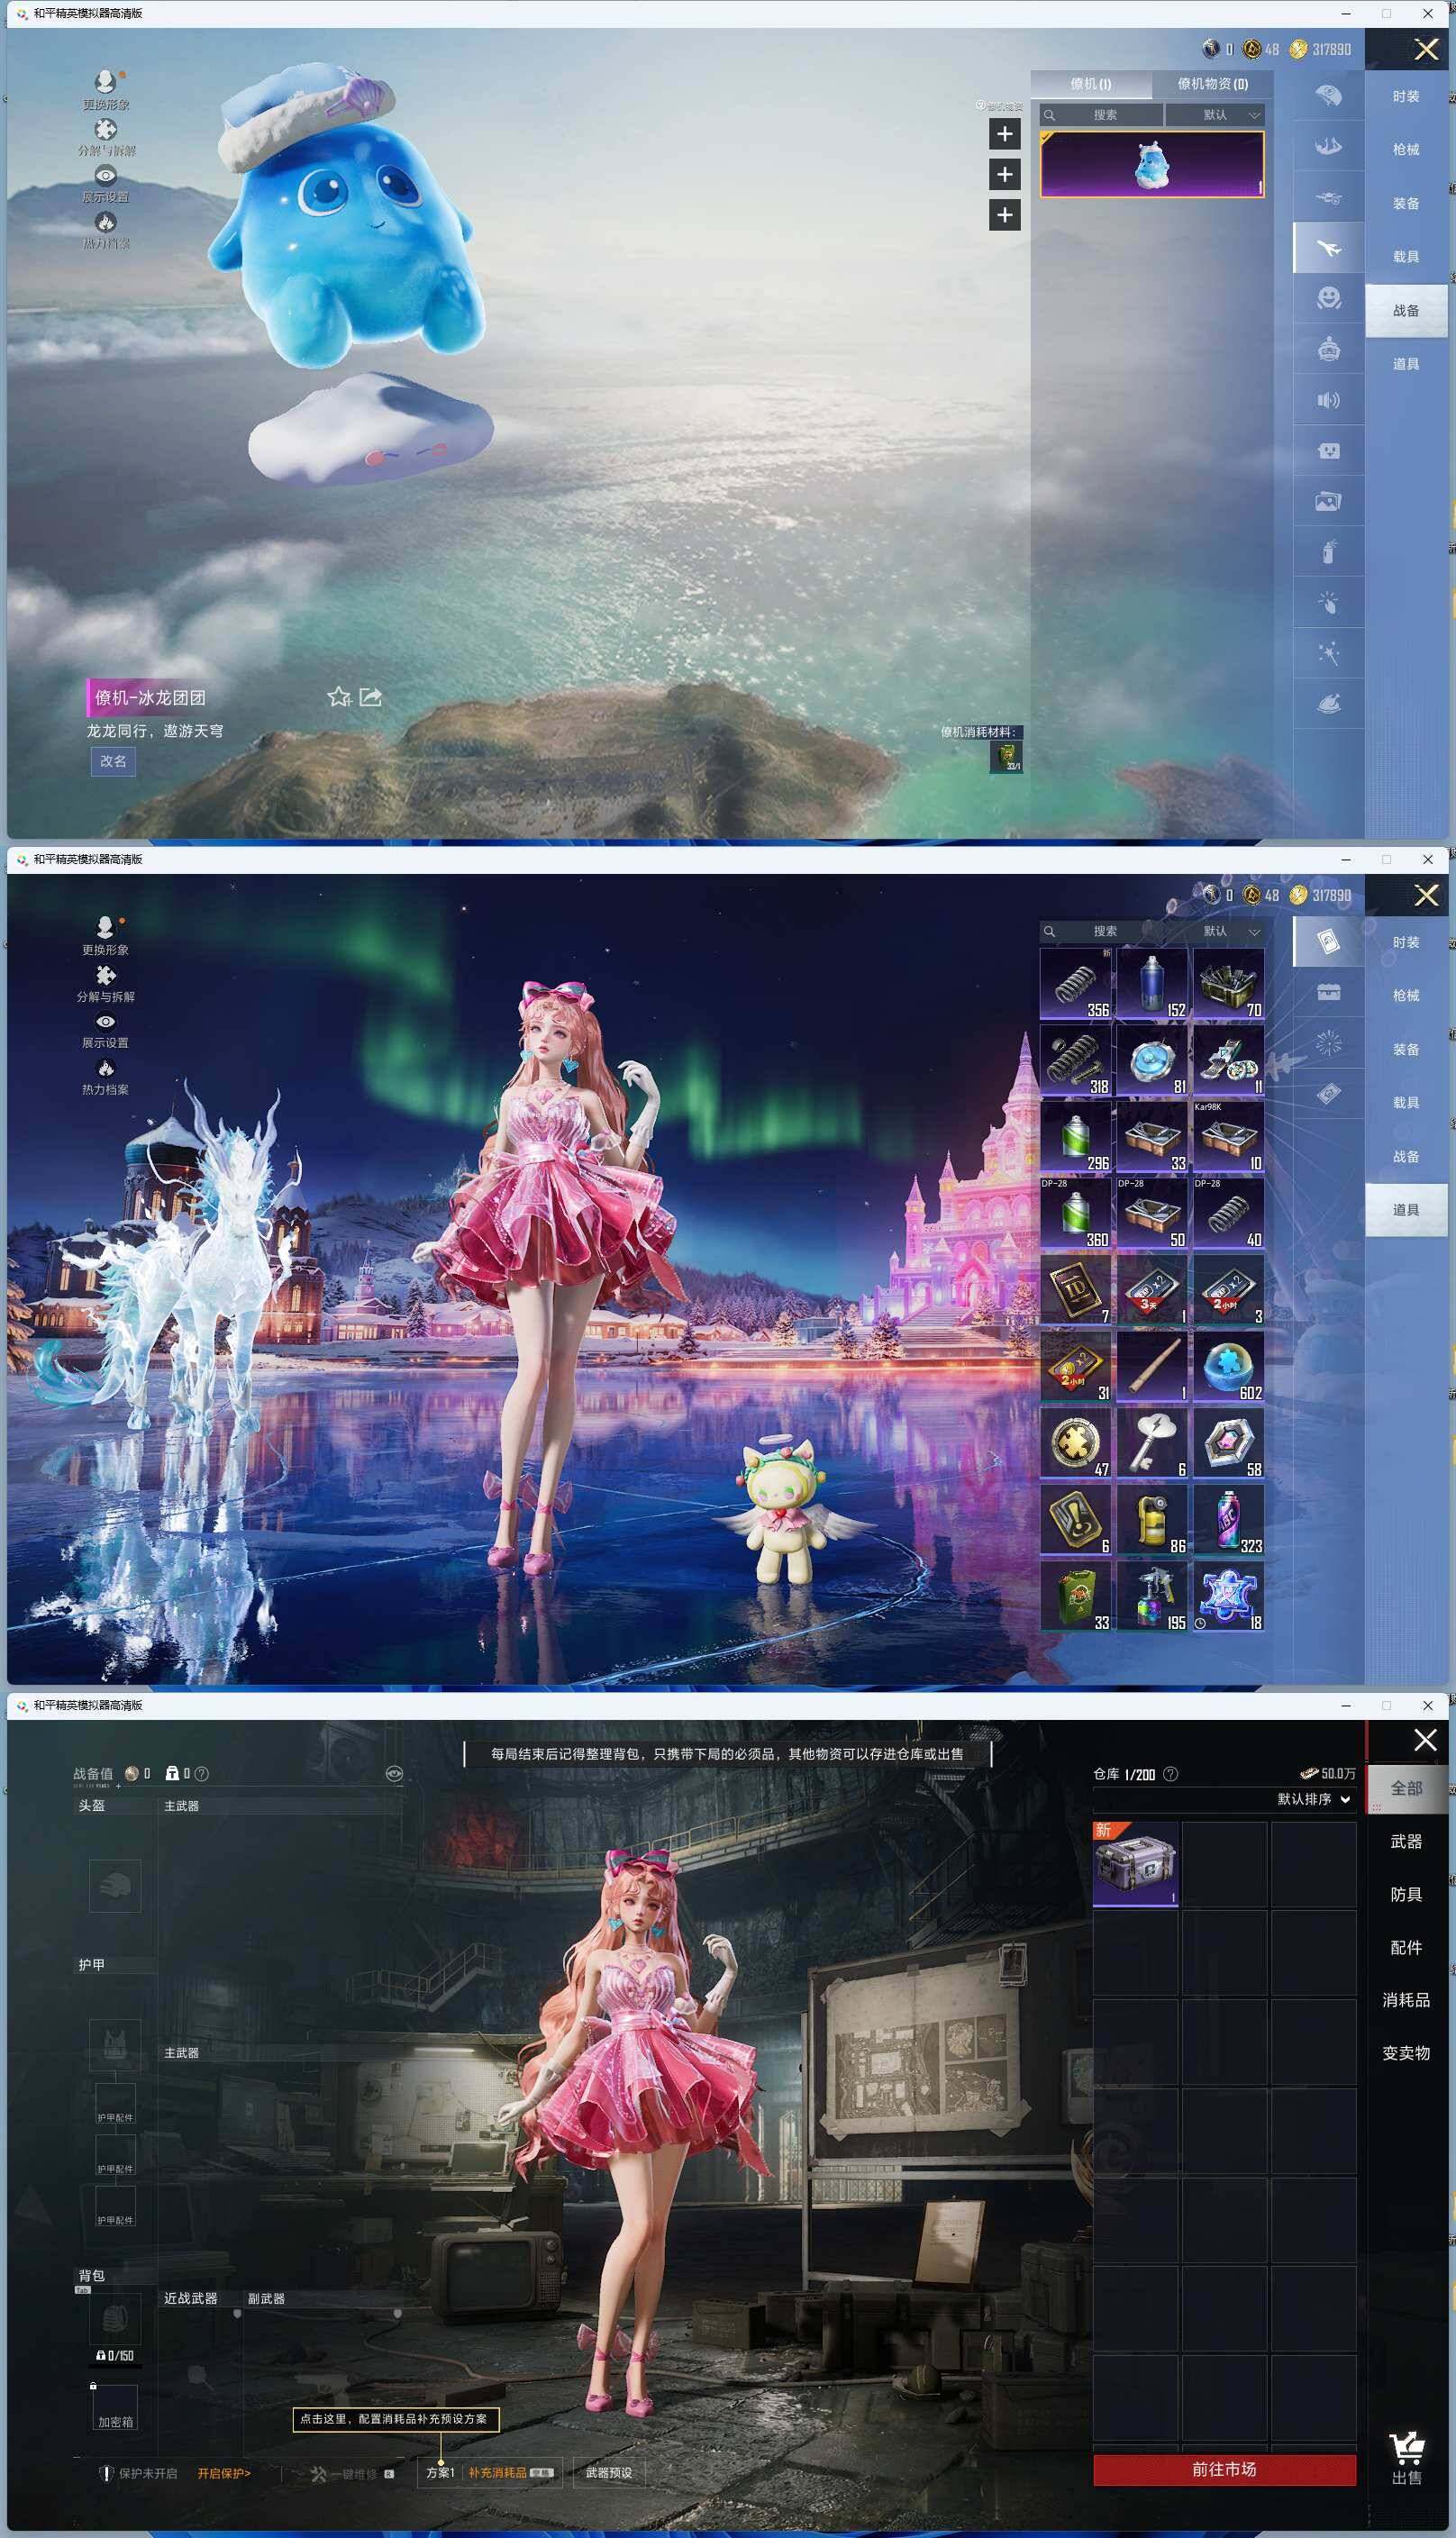Click the 改名 button under 僚机-冰龙团团
This screenshot has width=1456, height=2538.
(x=113, y=761)
